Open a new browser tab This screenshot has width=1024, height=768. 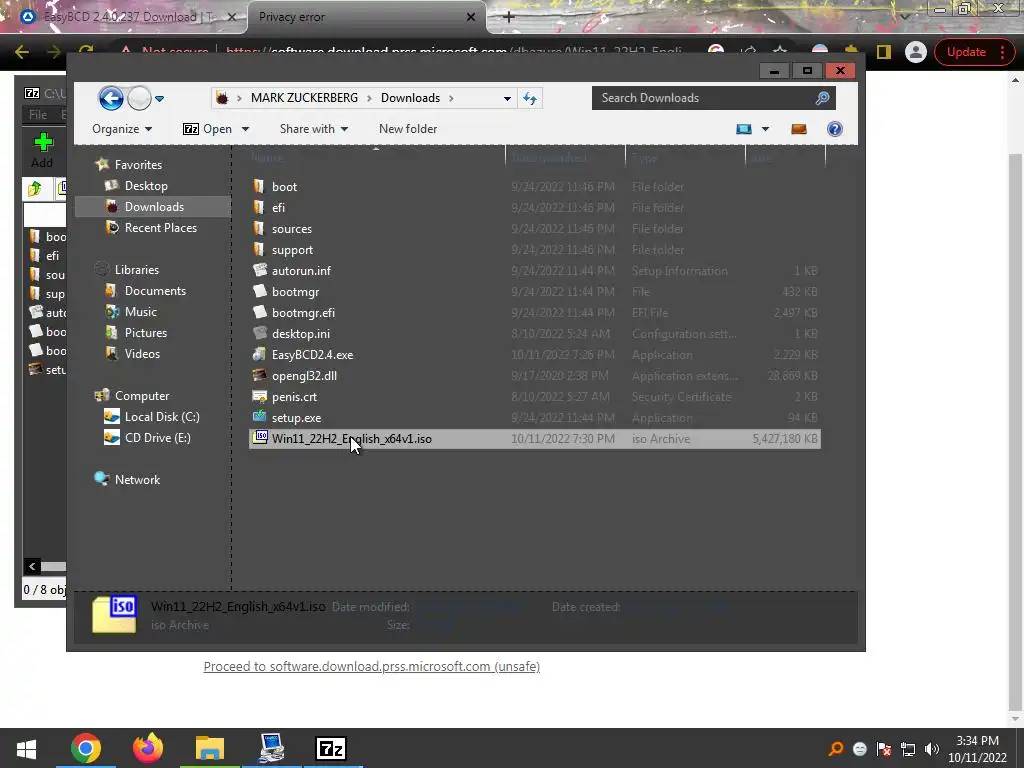tap(509, 17)
